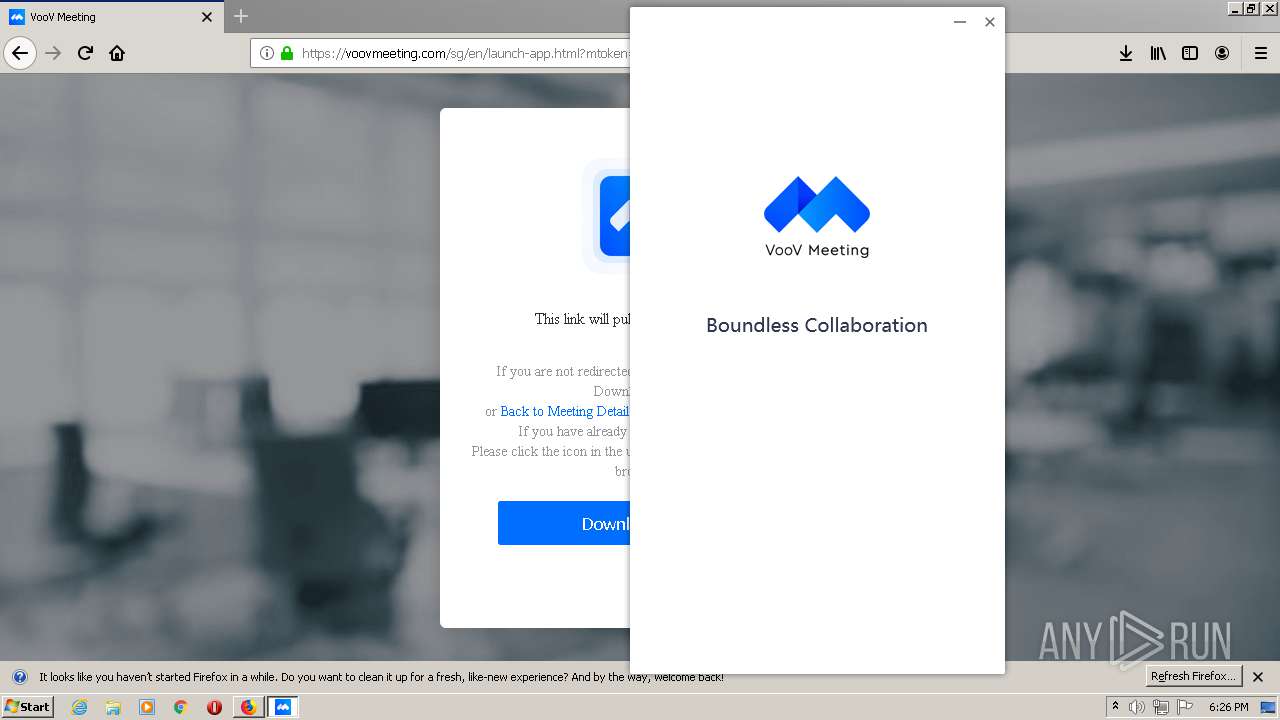
Task: Minimize the VooV Meeting splash window
Action: pyautogui.click(x=960, y=22)
